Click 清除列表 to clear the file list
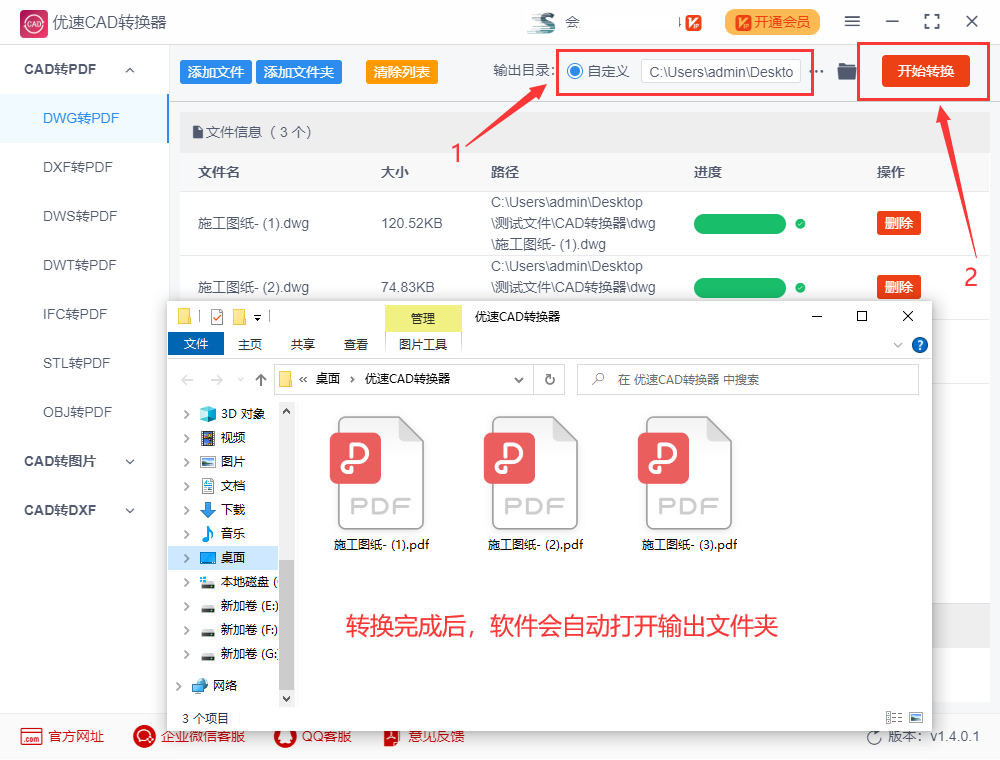 tap(401, 71)
